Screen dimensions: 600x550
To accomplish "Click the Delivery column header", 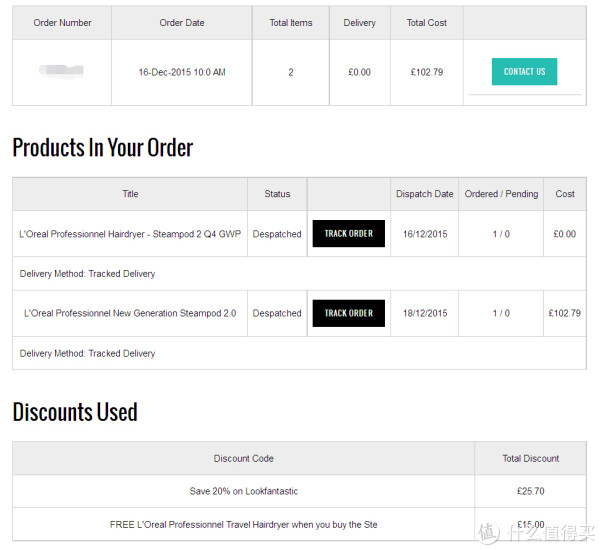I will [x=359, y=23].
